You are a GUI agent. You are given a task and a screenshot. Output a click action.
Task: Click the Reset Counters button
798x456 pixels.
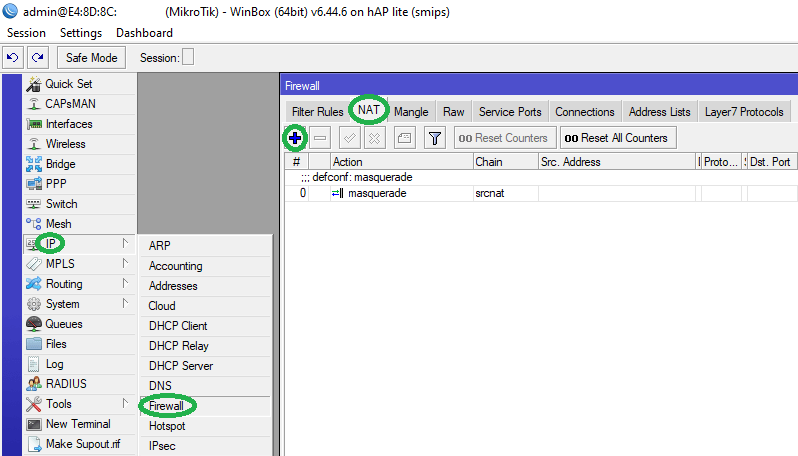[505, 138]
